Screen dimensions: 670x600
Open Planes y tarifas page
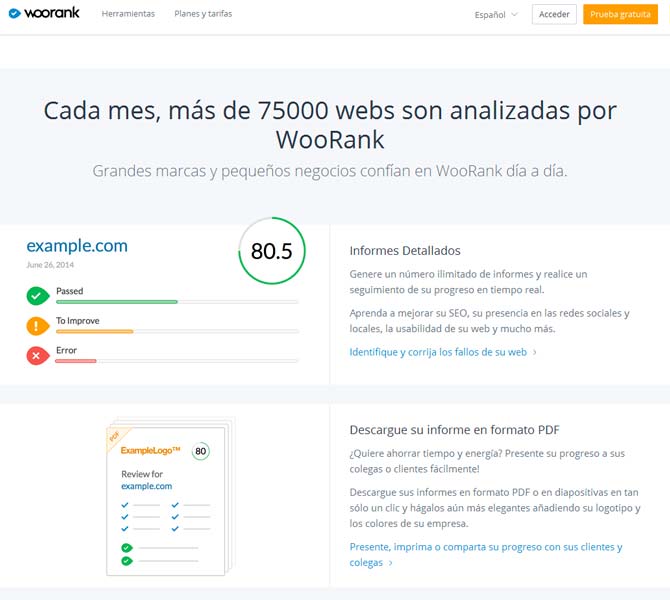point(203,14)
